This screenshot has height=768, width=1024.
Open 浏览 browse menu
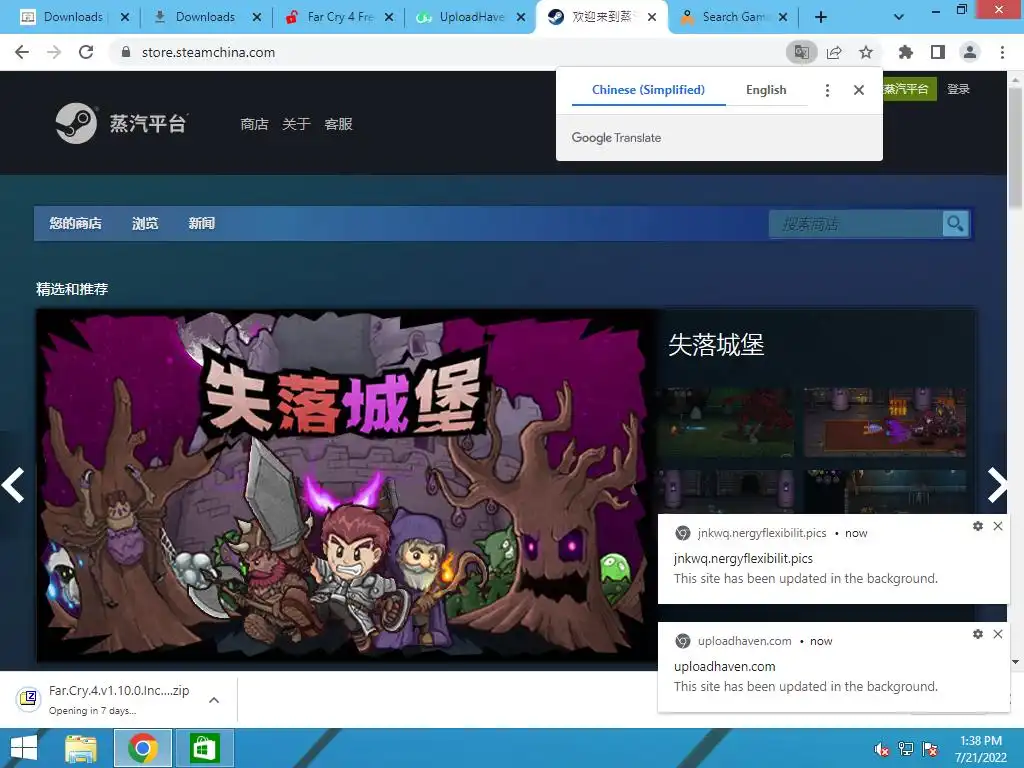pyautogui.click(x=145, y=223)
